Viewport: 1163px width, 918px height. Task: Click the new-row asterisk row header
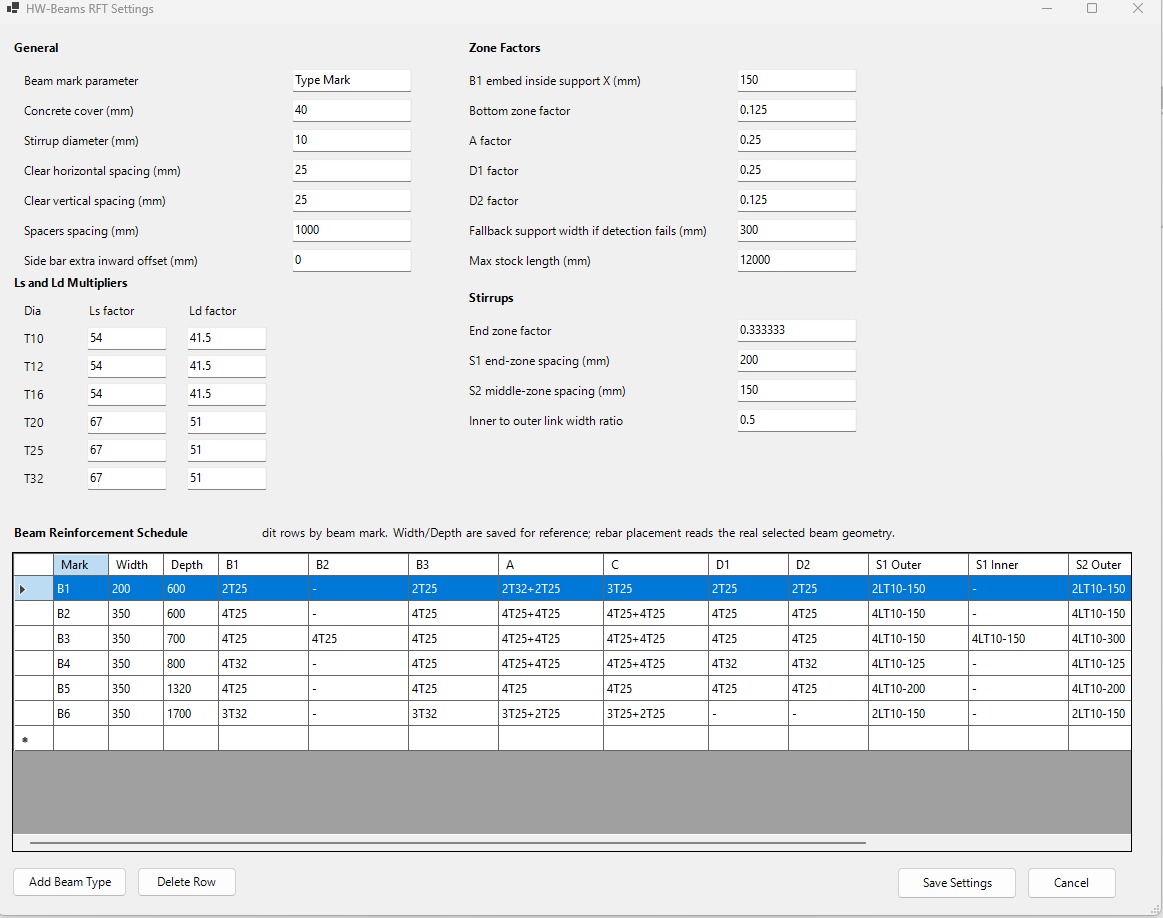tap(33, 739)
